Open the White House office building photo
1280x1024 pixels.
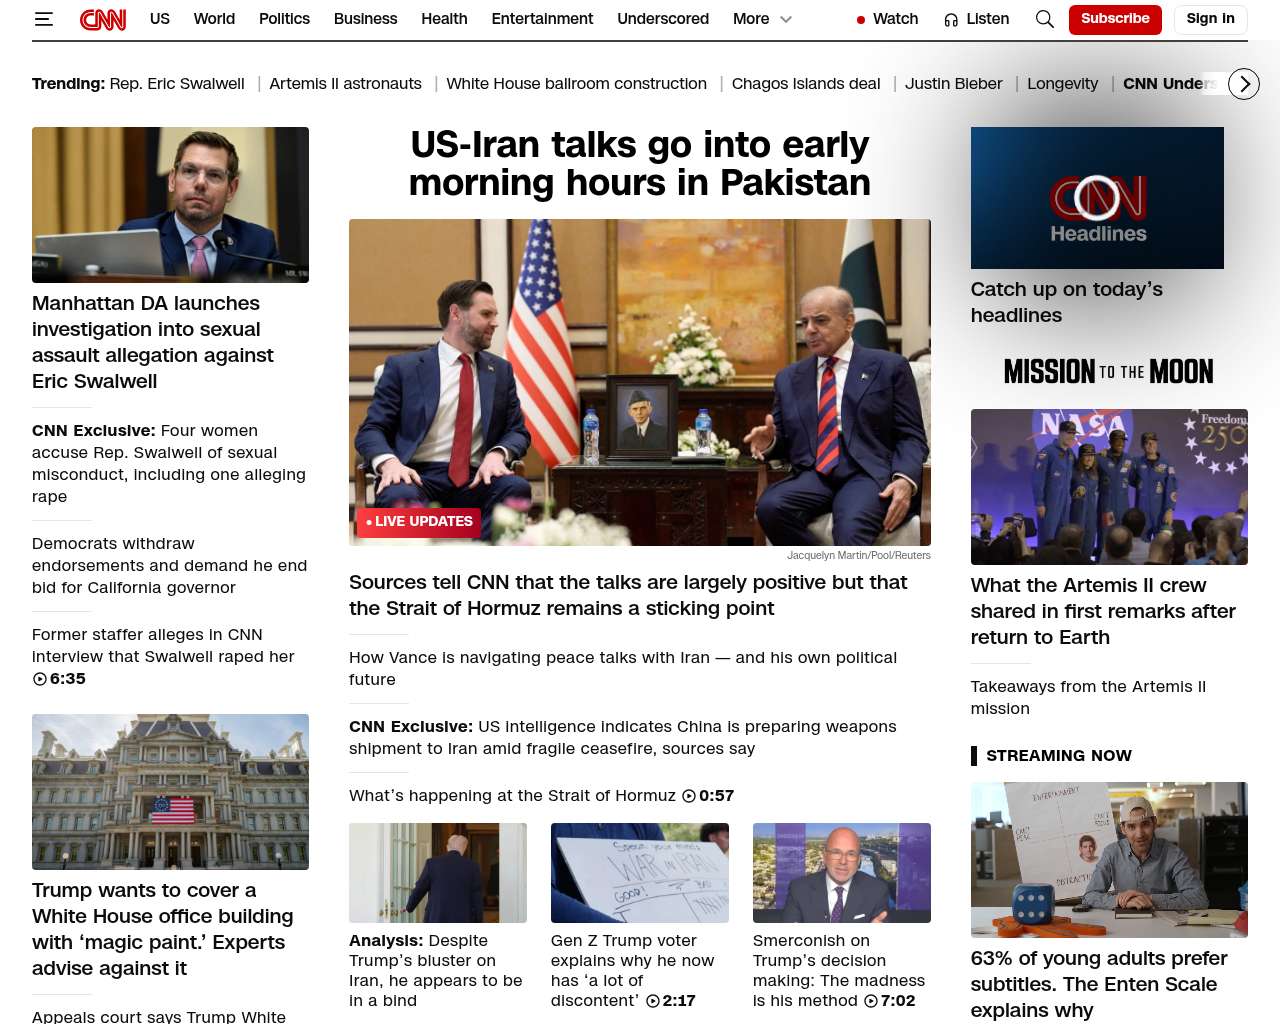pyautogui.click(x=170, y=792)
